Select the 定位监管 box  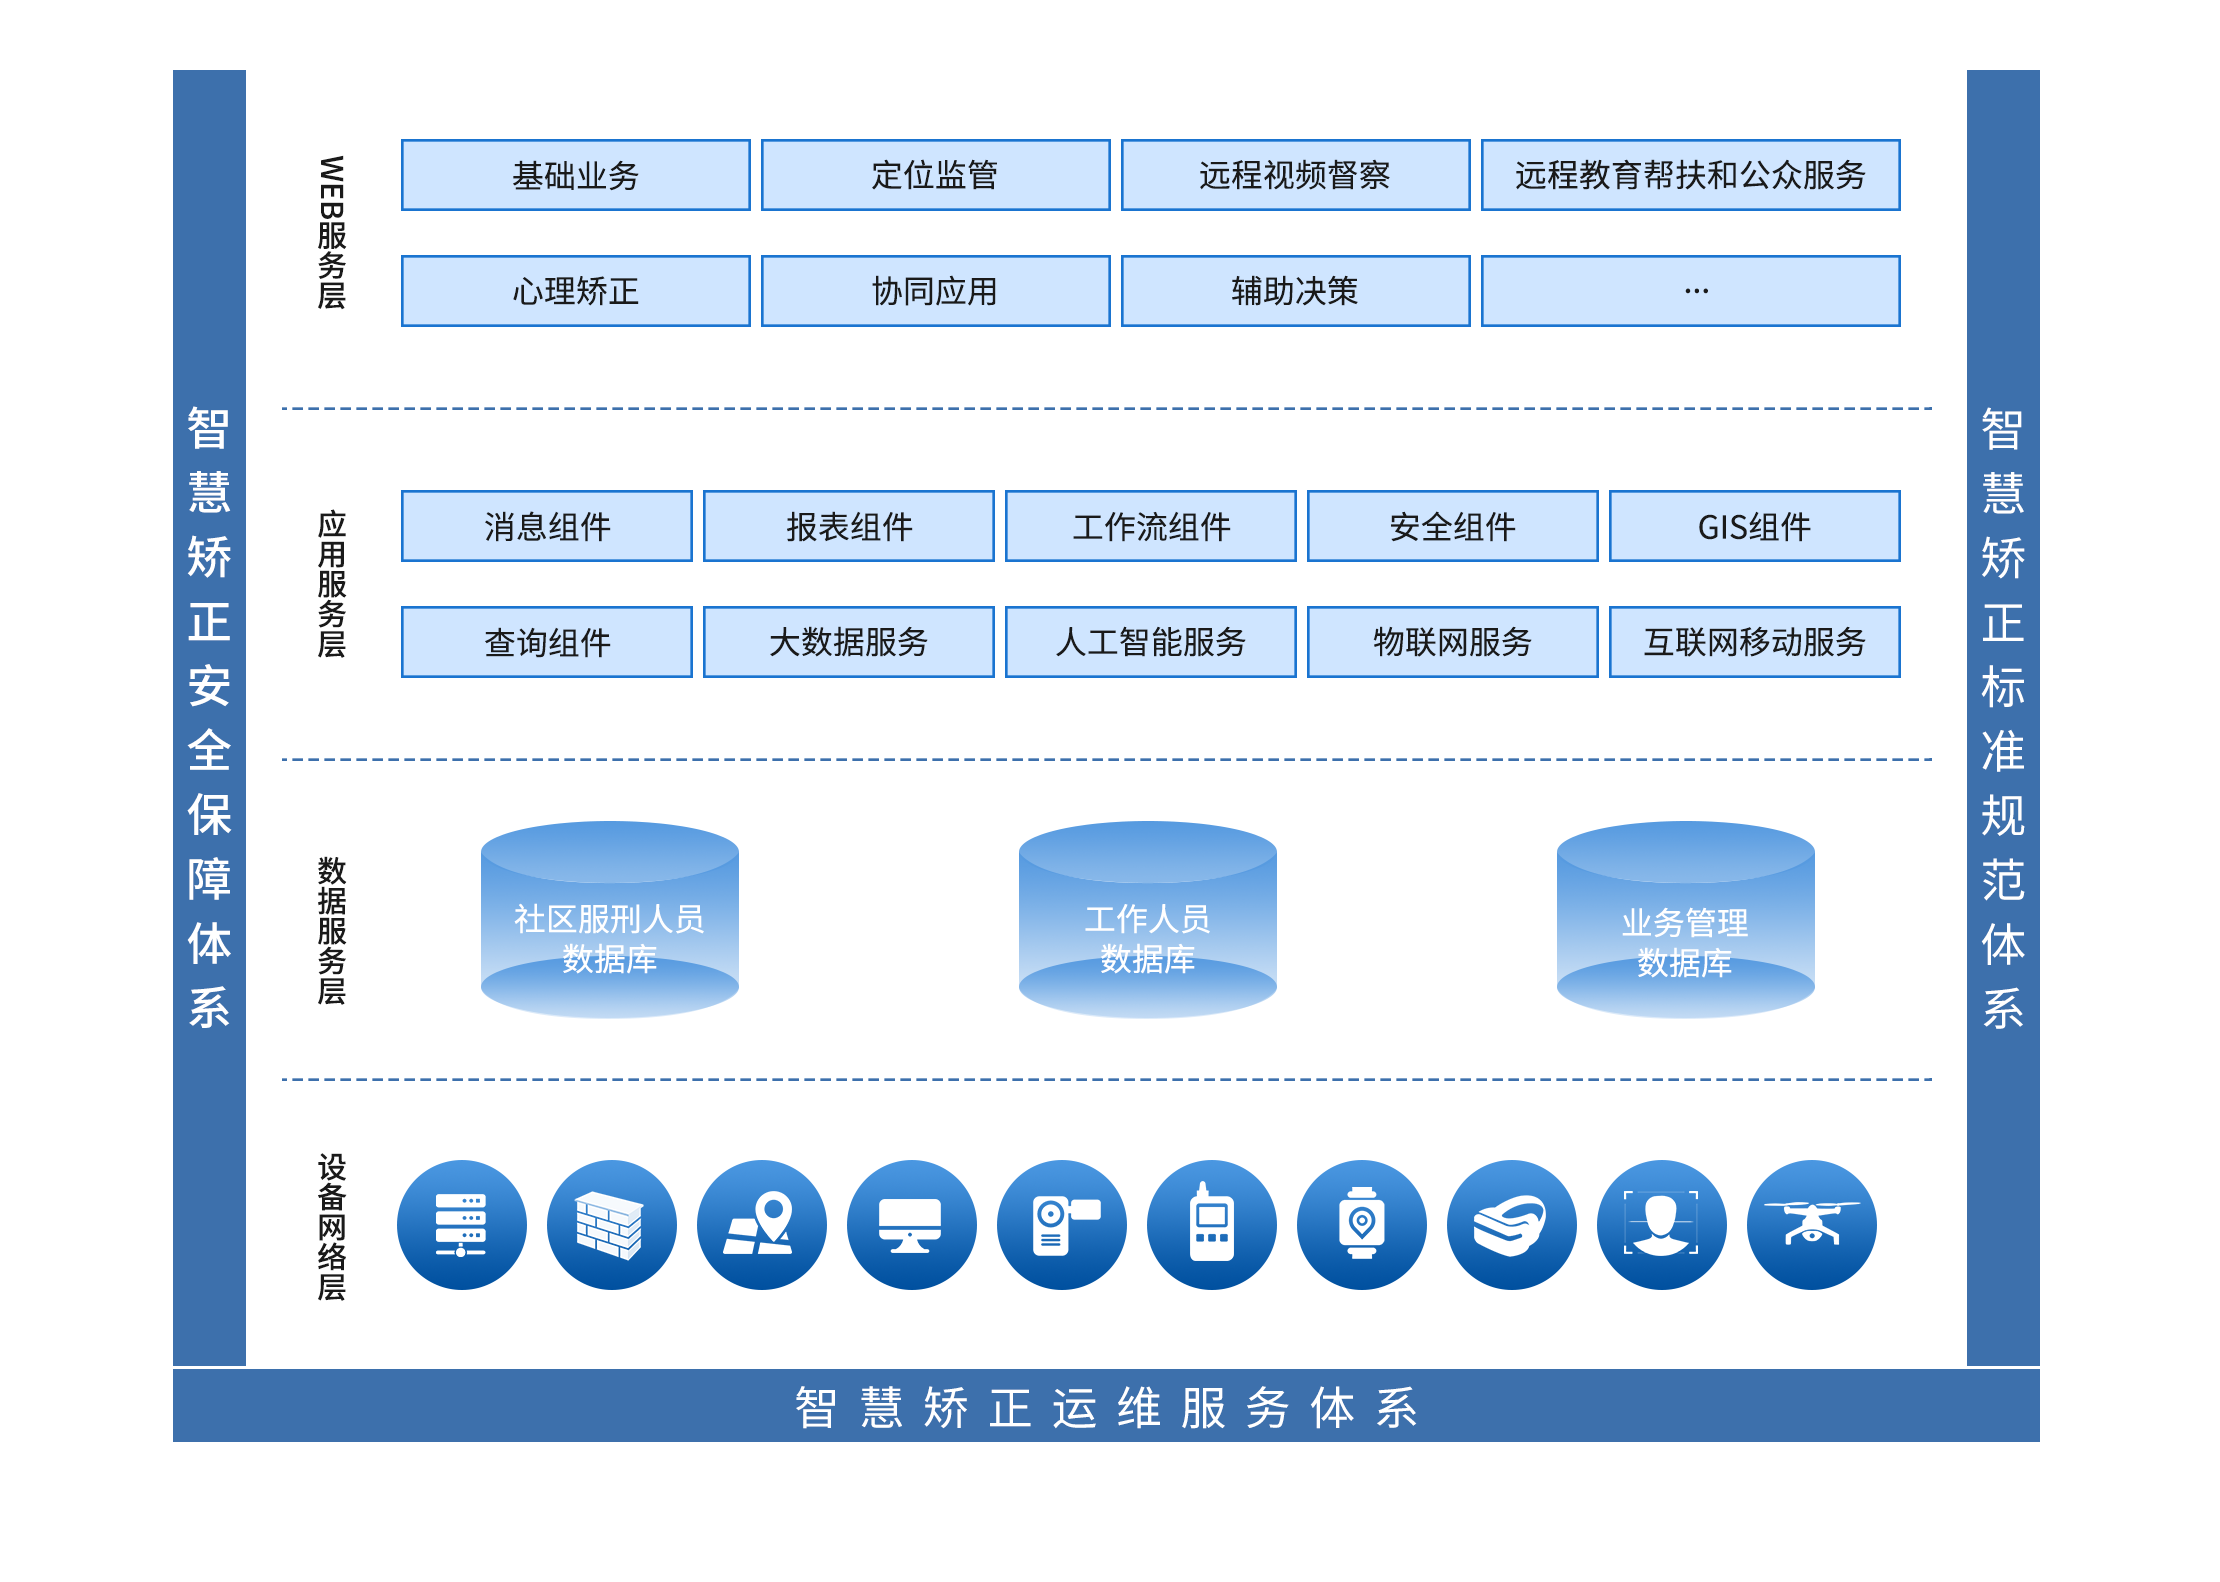[x=936, y=175]
